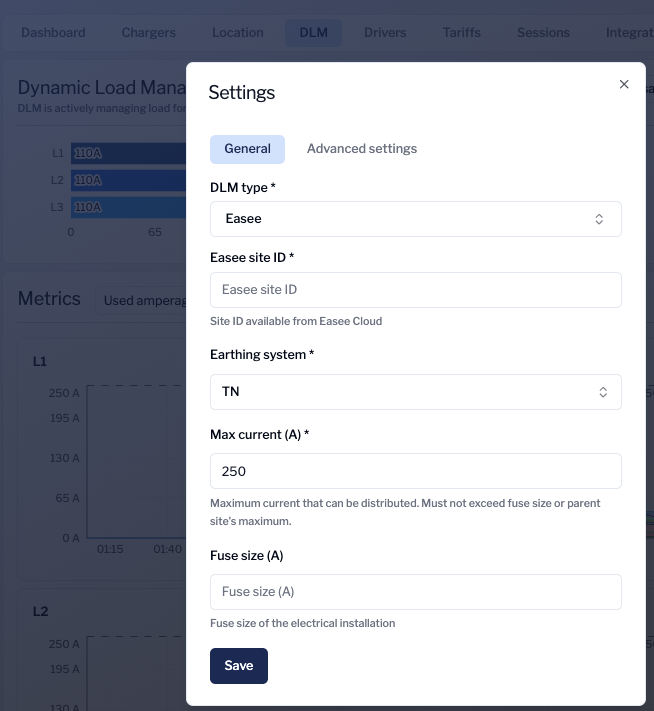
Task: Open the Advanced settings tab
Action: point(361,149)
